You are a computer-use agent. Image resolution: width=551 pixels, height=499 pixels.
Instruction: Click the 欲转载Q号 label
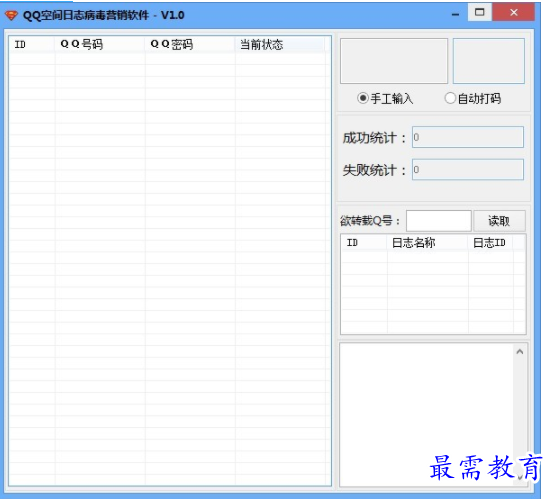tap(370, 221)
